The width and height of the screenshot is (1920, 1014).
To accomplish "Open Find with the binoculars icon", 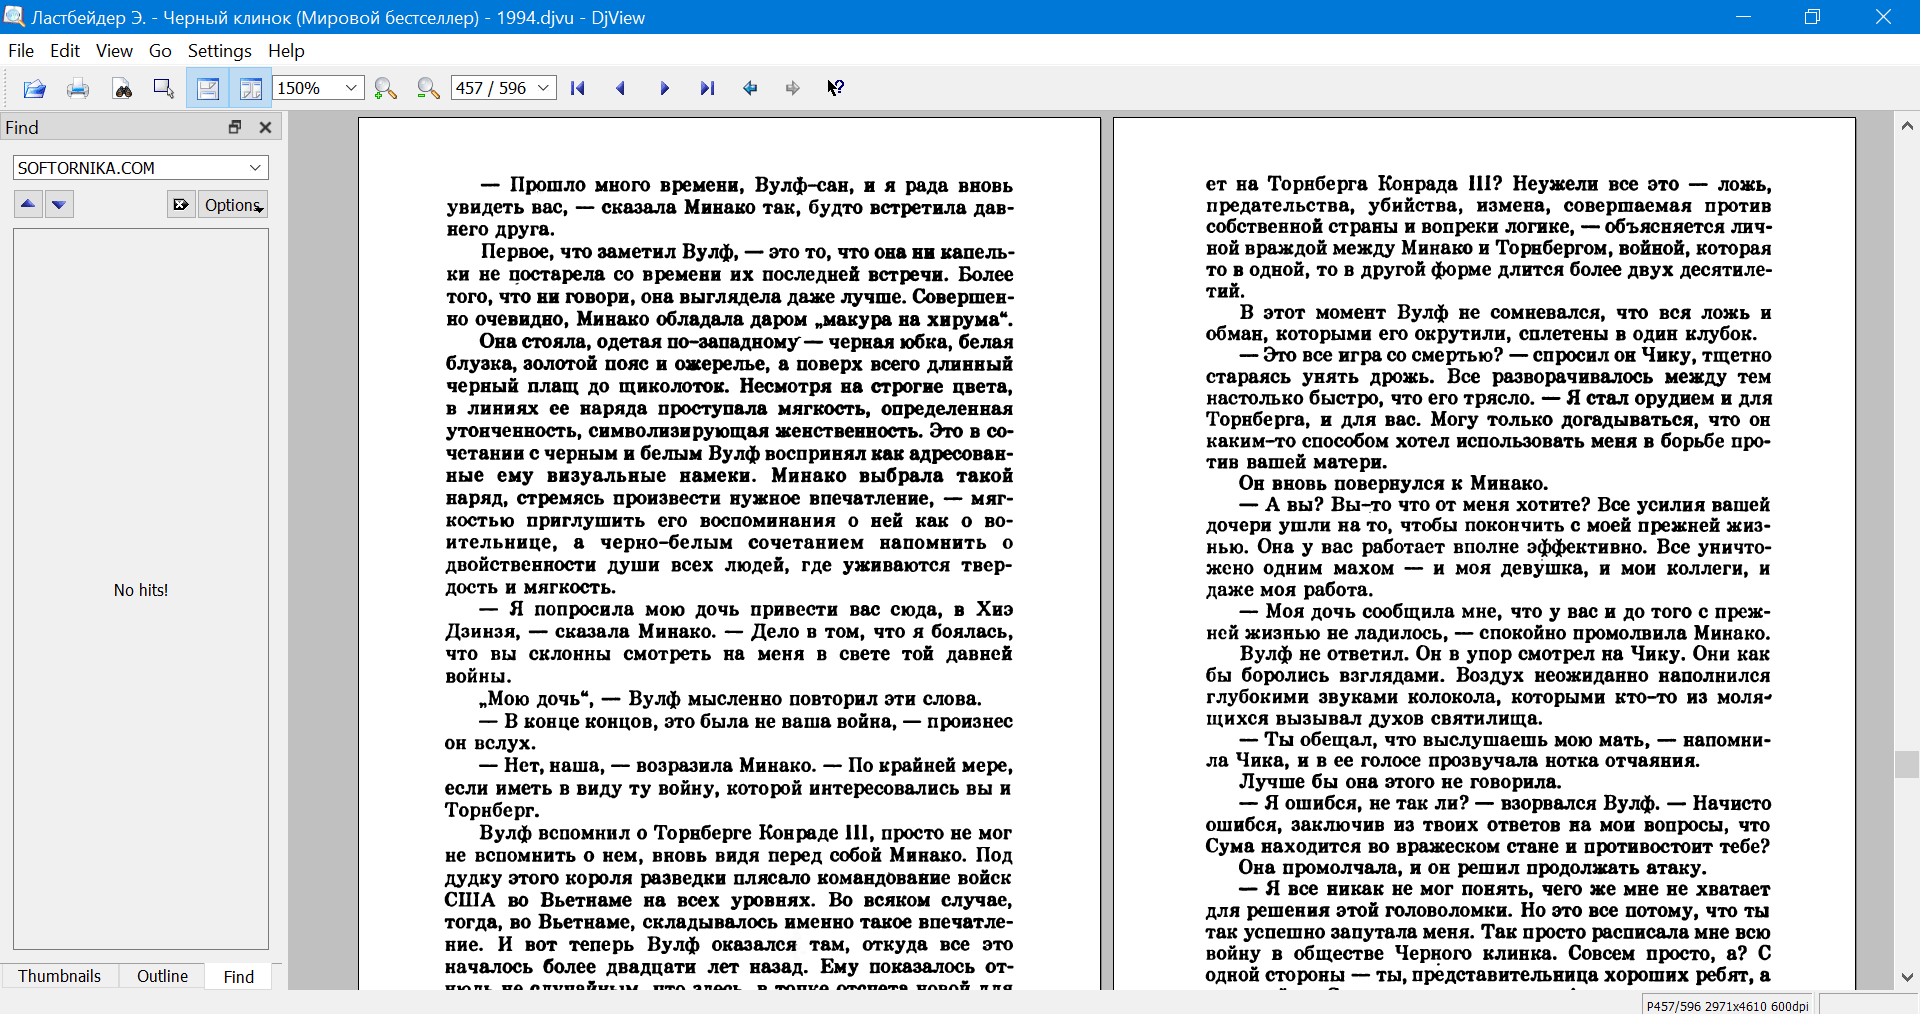I will click(122, 89).
